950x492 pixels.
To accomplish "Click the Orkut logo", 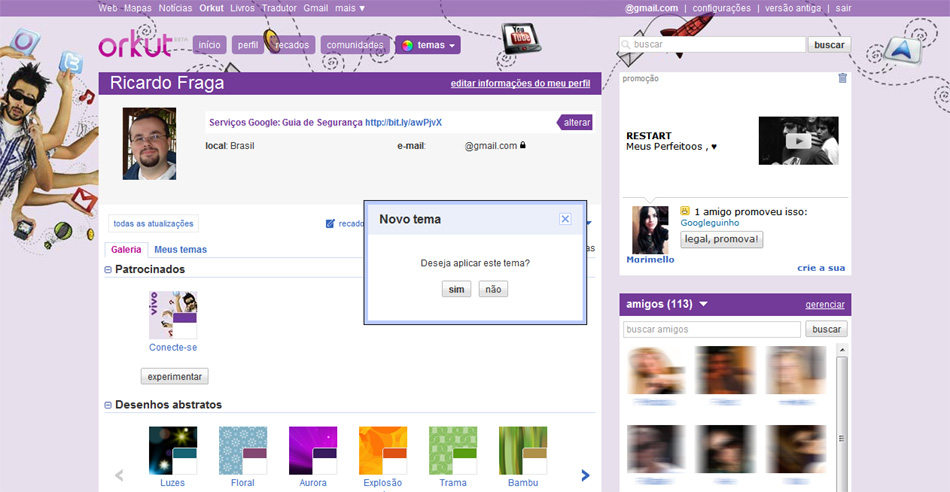I will coord(139,46).
